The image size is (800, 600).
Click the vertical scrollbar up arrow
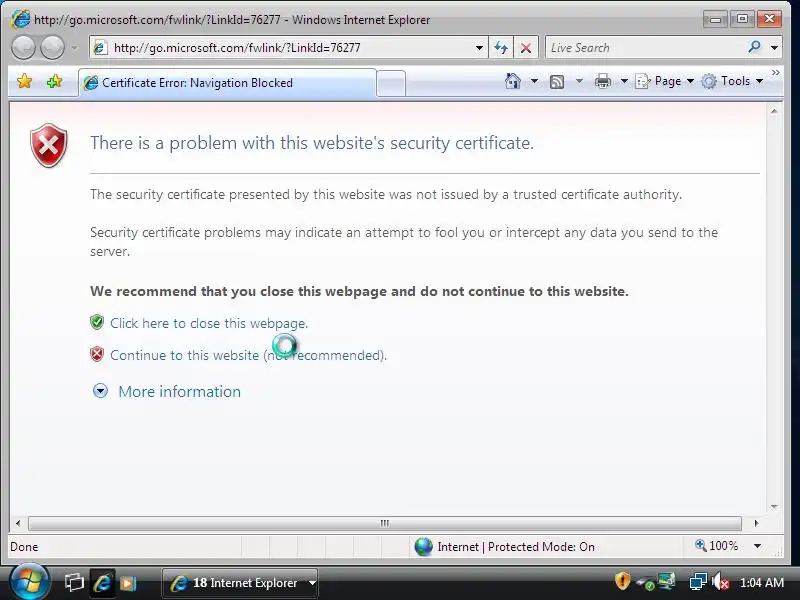click(x=774, y=111)
